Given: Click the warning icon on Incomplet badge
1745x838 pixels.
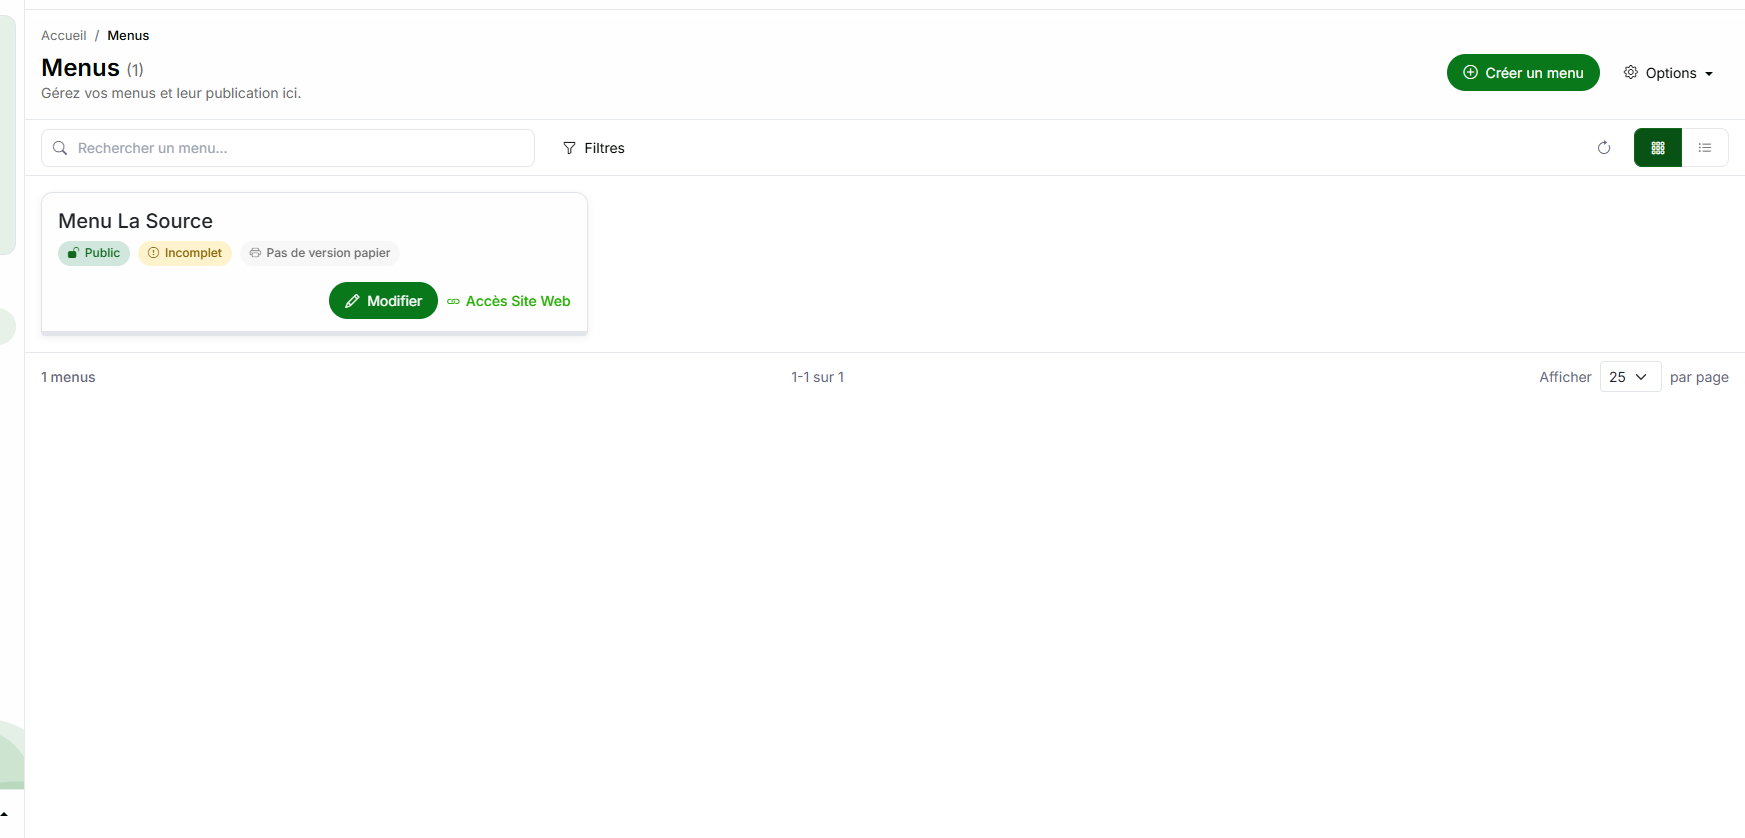Looking at the screenshot, I should [x=153, y=253].
